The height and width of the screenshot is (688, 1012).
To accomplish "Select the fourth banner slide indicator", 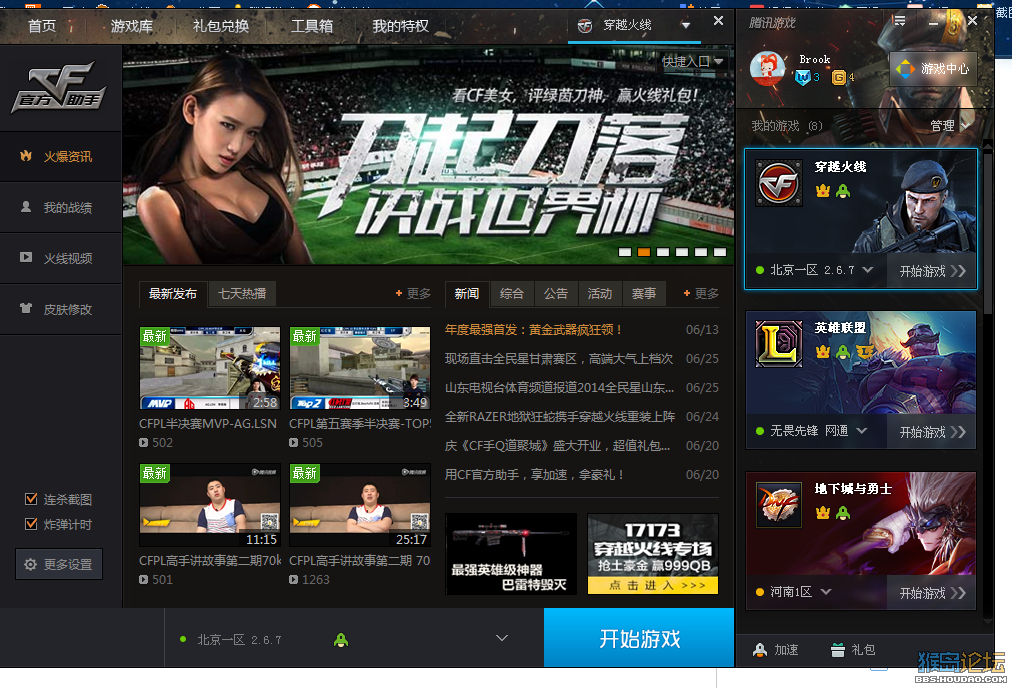I will 682,252.
